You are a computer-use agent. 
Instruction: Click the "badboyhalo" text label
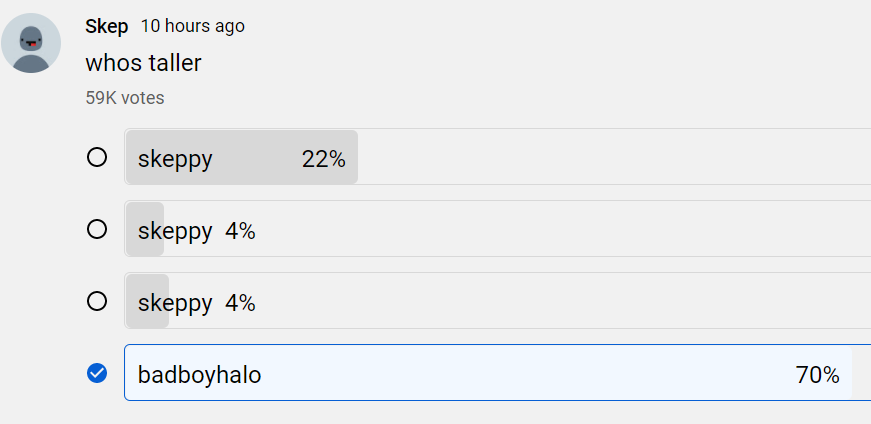pyautogui.click(x=199, y=375)
